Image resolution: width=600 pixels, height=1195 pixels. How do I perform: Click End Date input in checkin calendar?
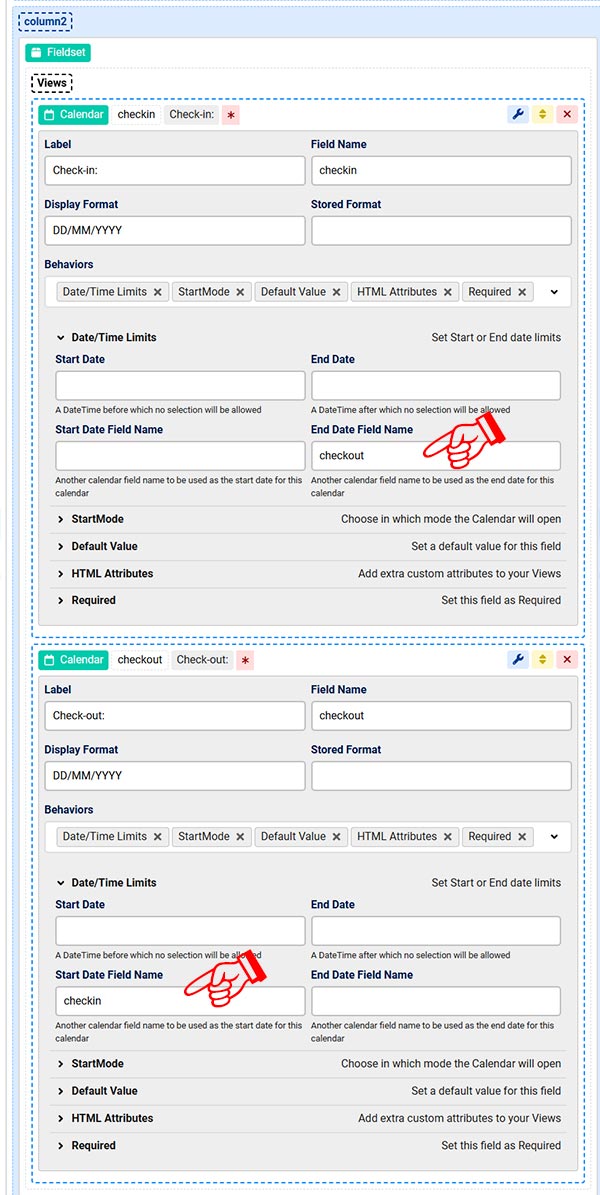[x=436, y=386]
